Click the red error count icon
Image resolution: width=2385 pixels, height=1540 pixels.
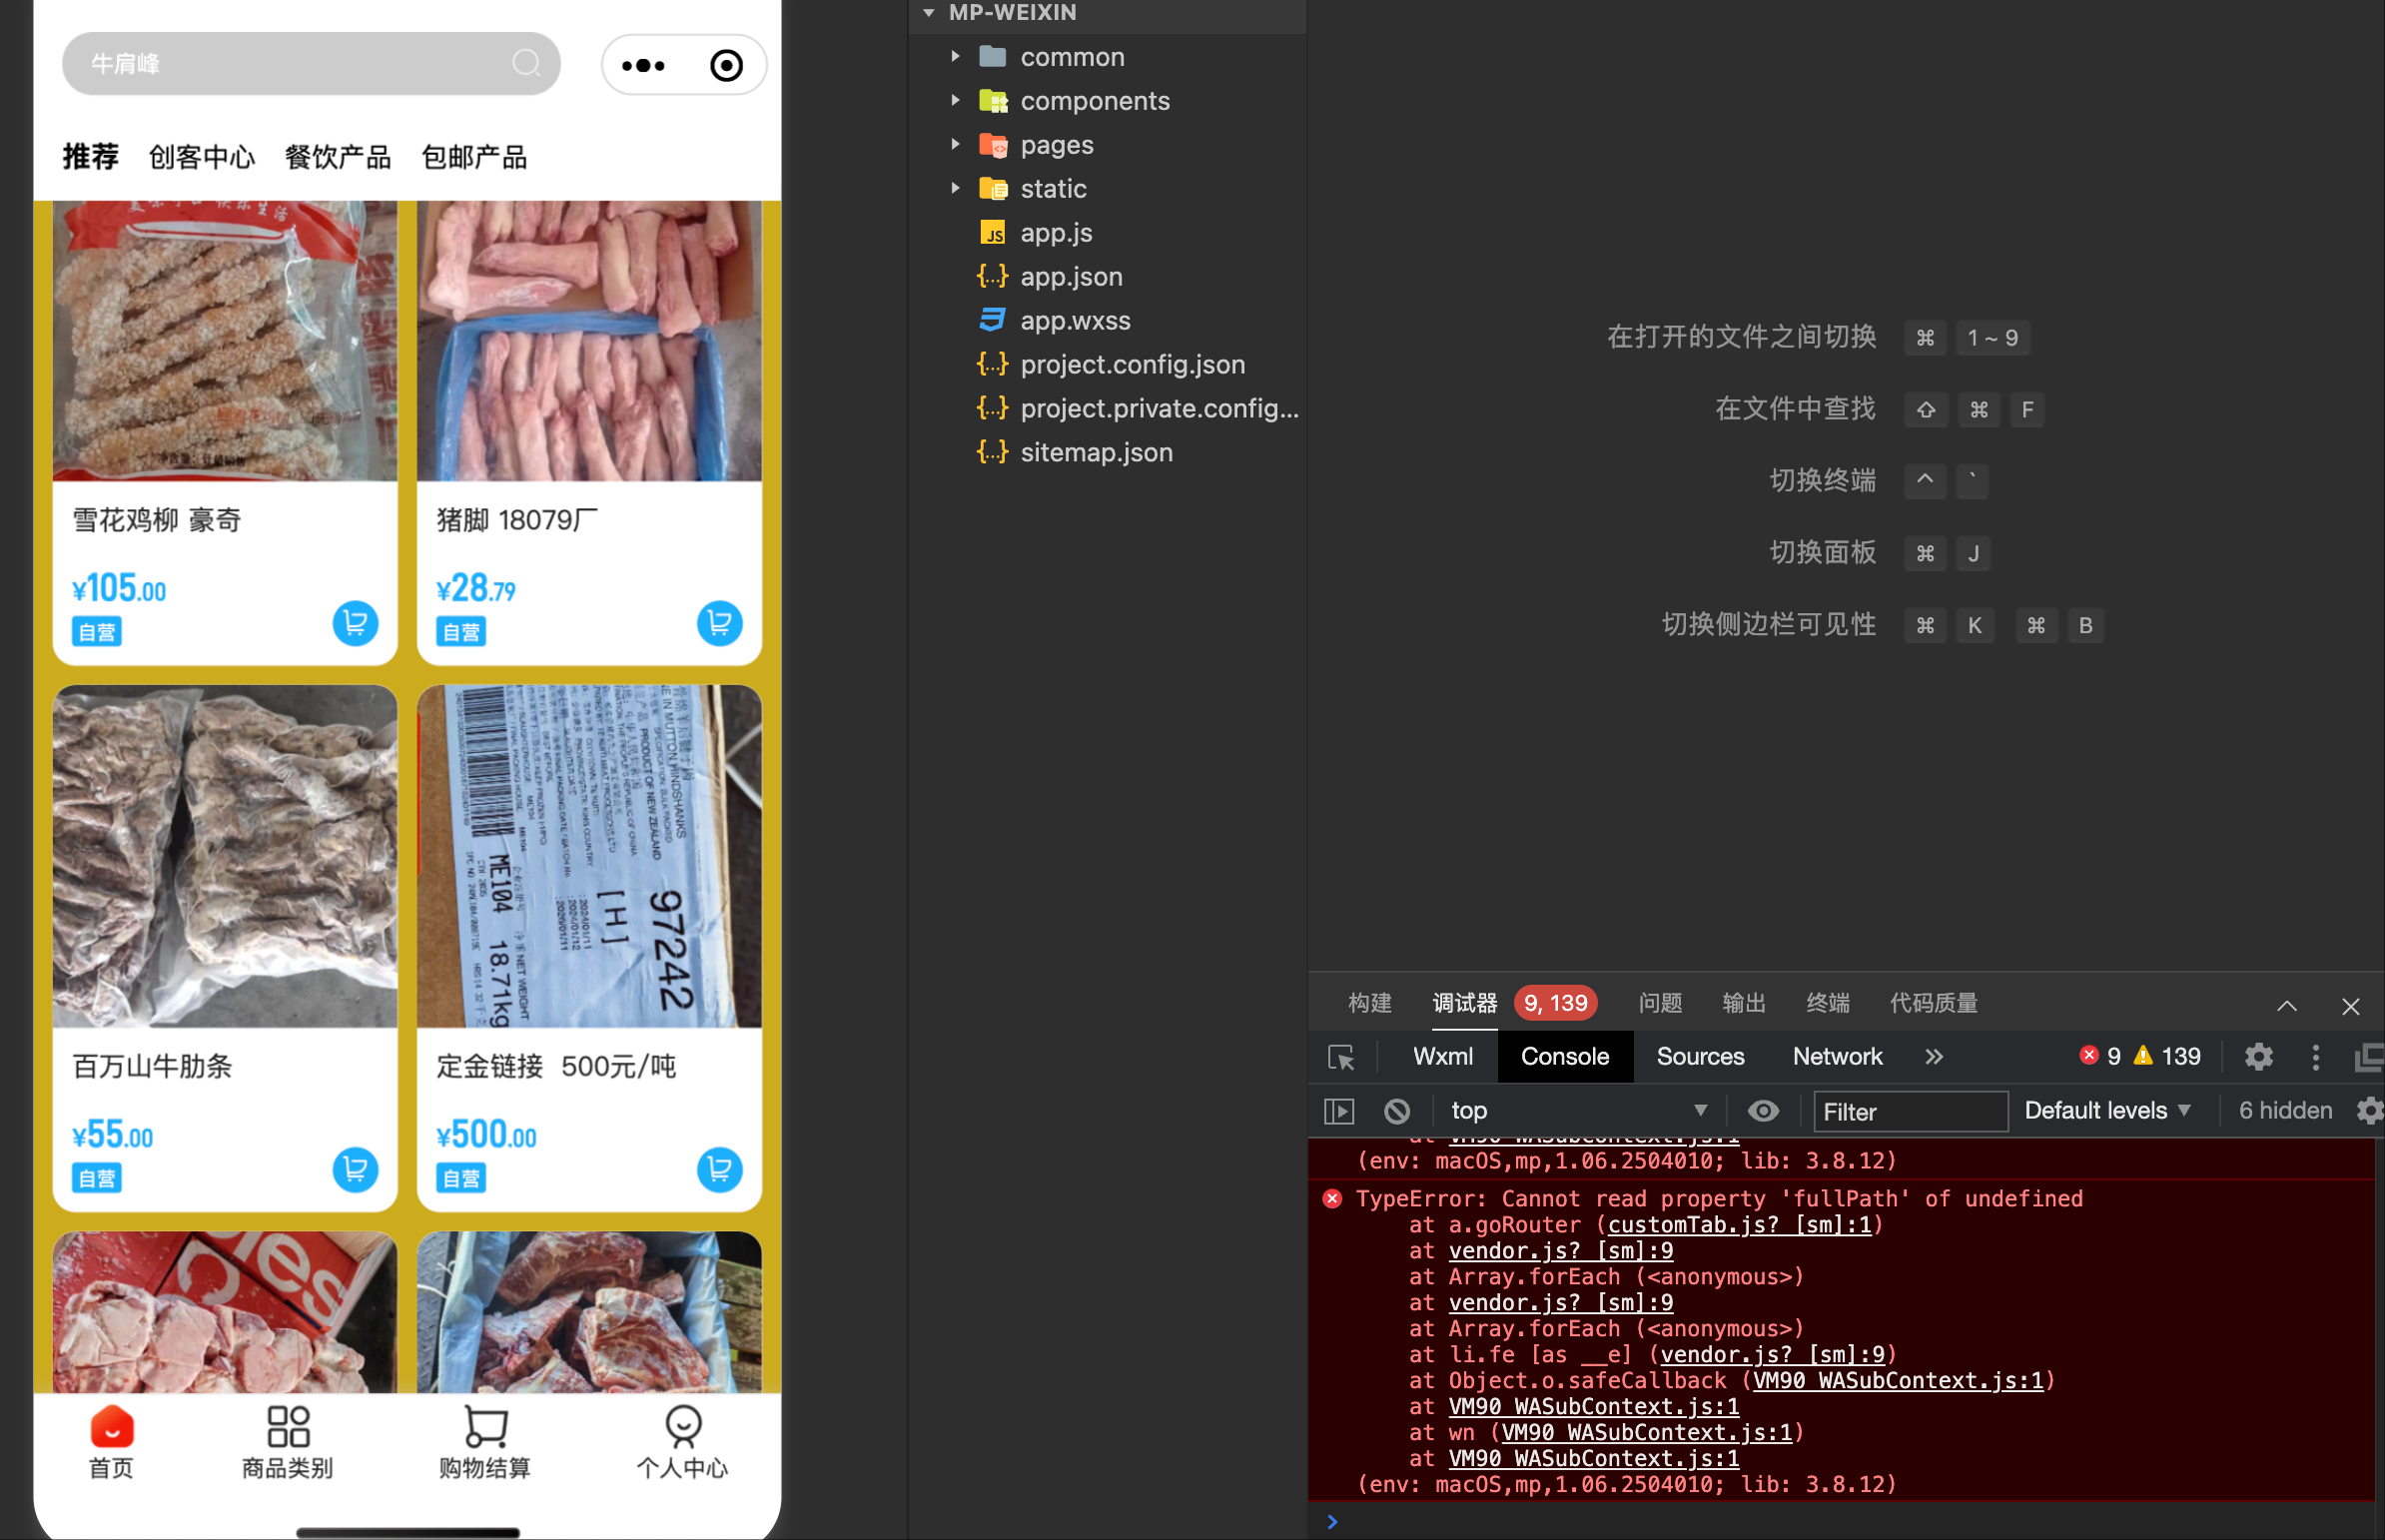pyautogui.click(x=2088, y=1056)
